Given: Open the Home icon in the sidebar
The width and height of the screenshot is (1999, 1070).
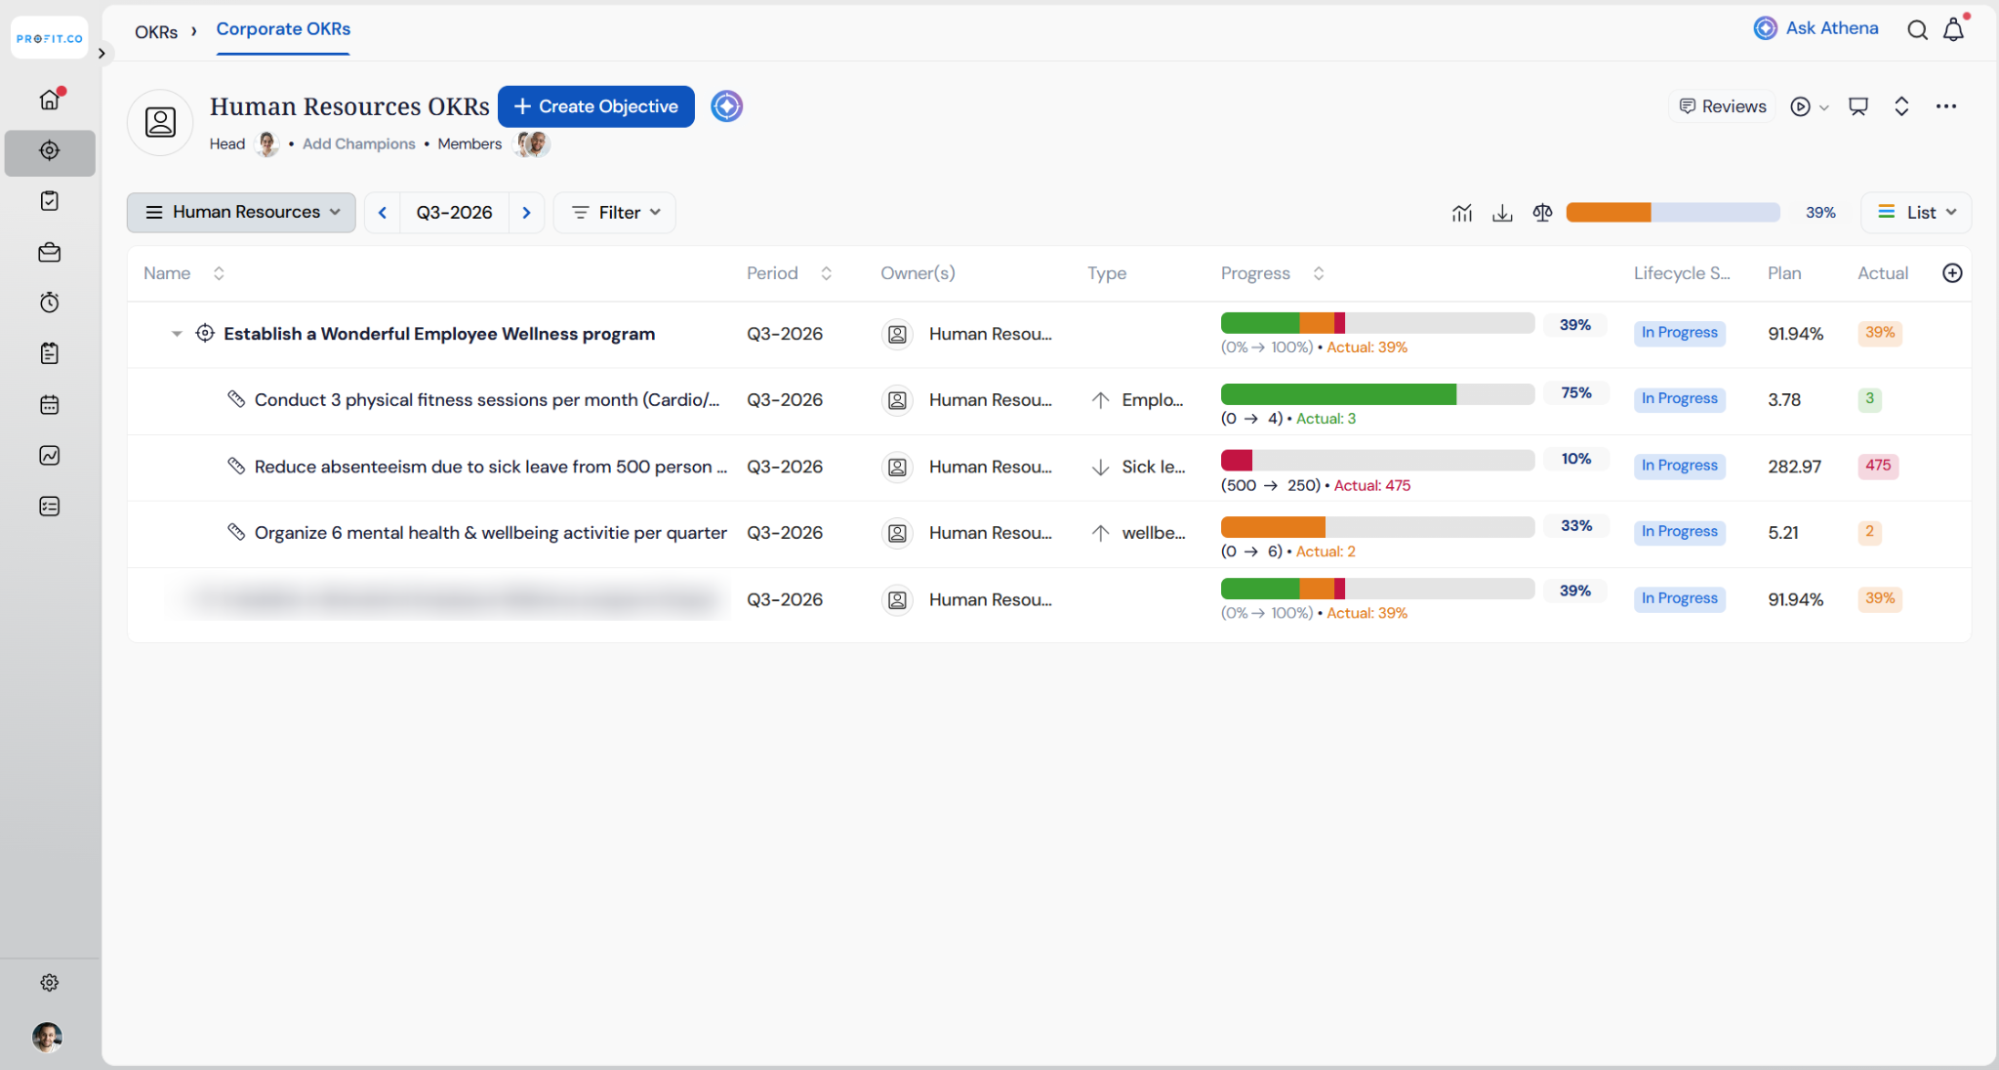Looking at the screenshot, I should [50, 99].
